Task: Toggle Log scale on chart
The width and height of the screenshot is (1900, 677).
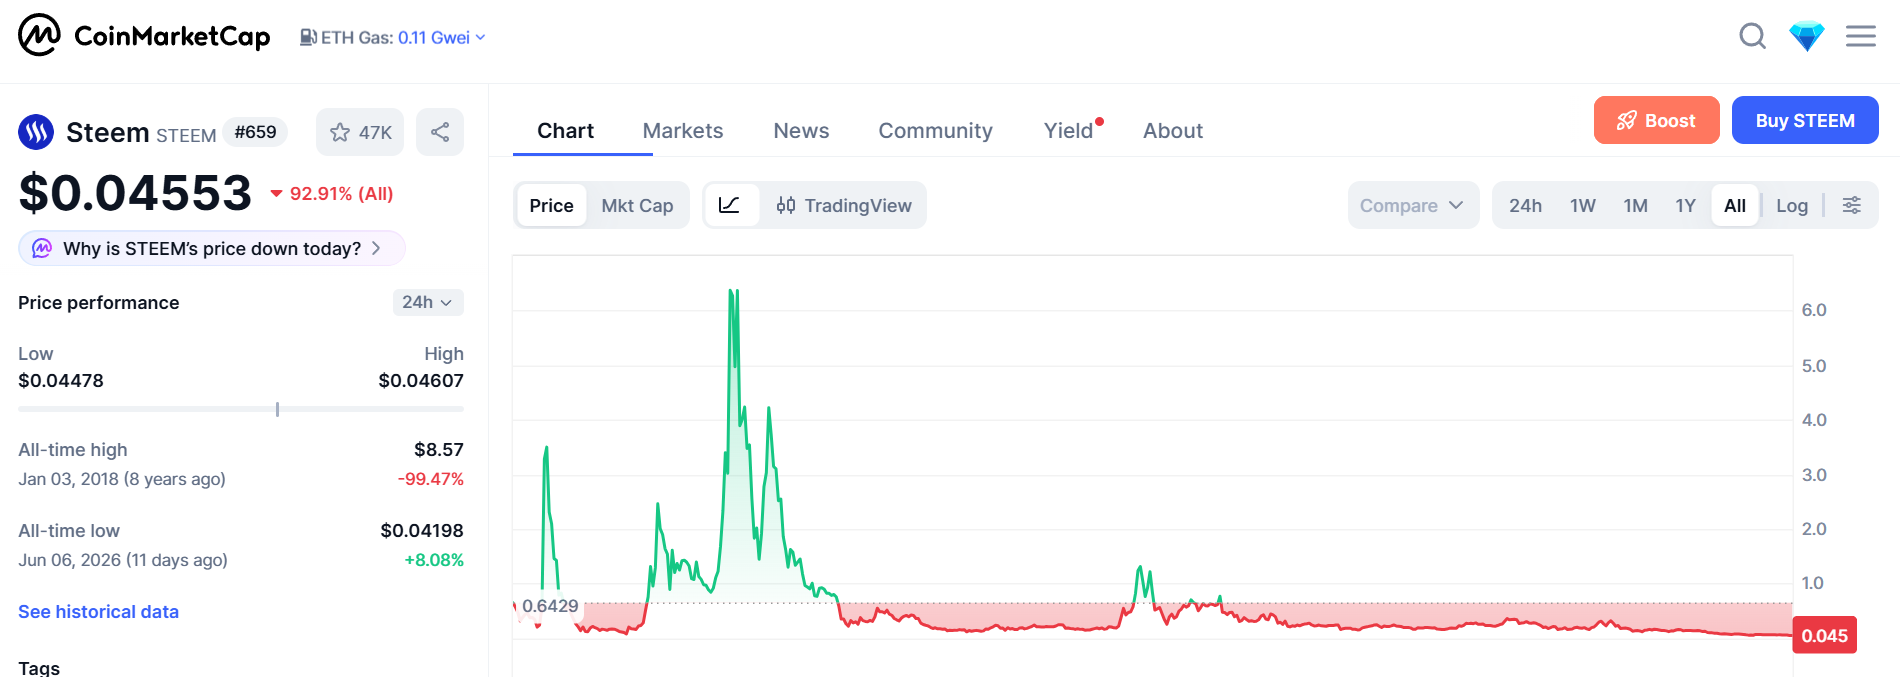Action: [1791, 205]
